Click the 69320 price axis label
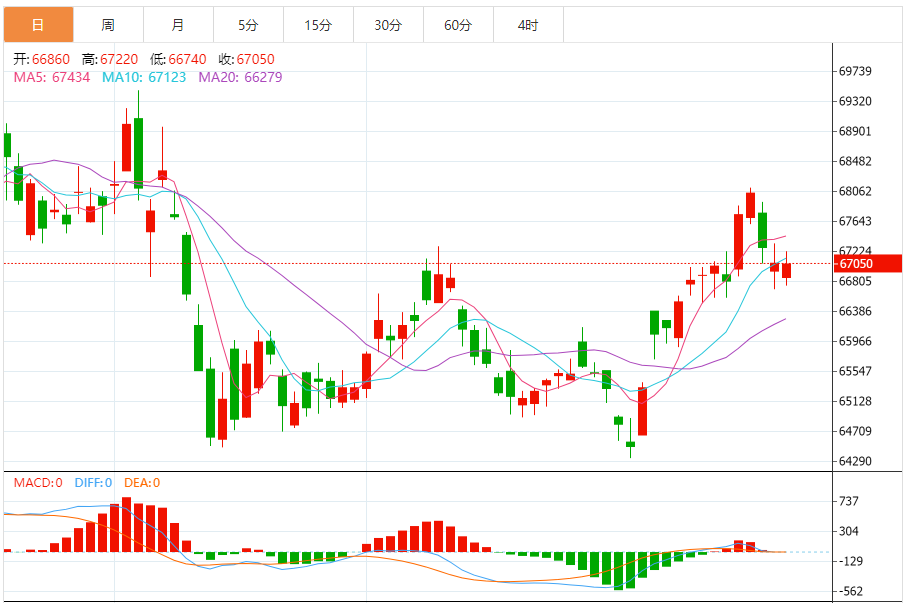 pyautogui.click(x=855, y=101)
